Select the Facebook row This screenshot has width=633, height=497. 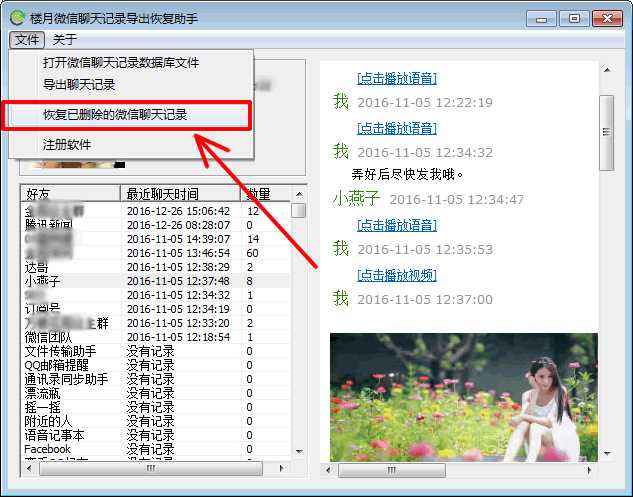[155, 449]
